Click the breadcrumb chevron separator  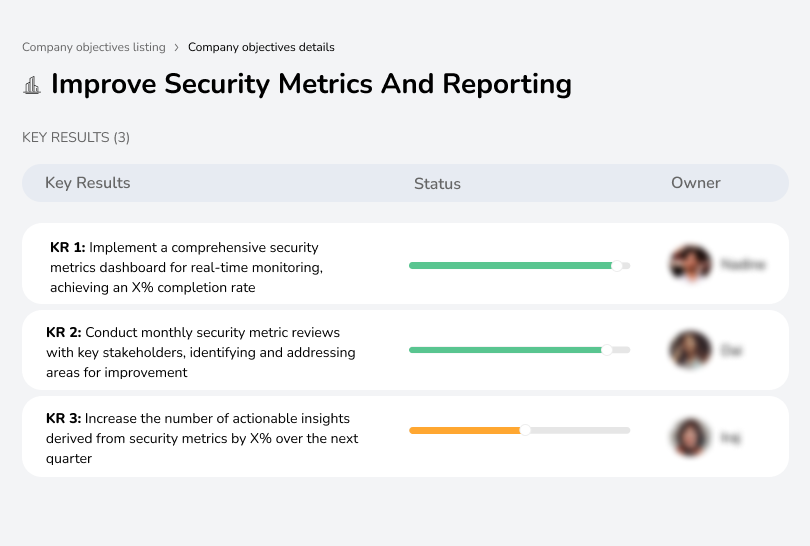177,48
